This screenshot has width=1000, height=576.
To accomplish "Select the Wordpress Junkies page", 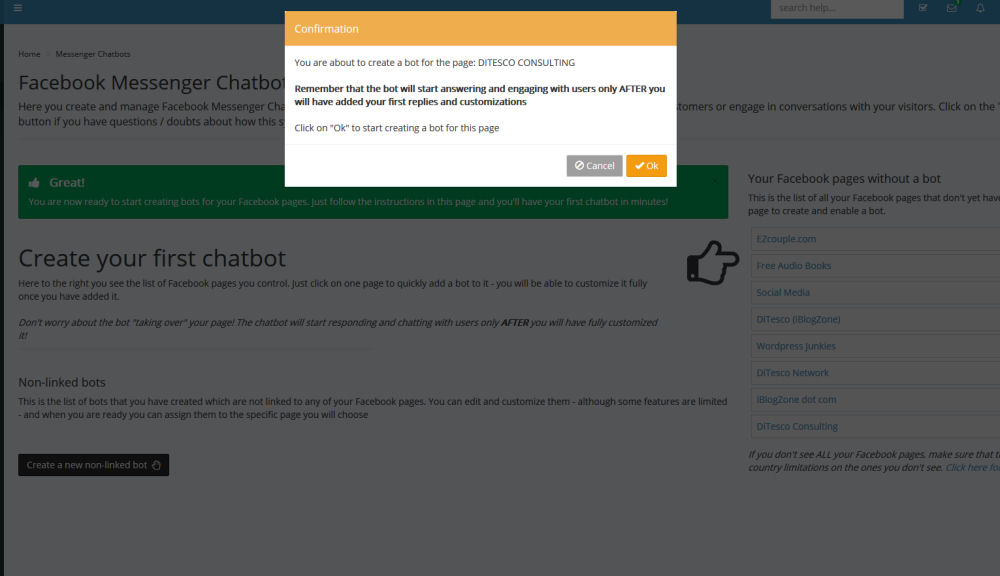I will (876, 346).
